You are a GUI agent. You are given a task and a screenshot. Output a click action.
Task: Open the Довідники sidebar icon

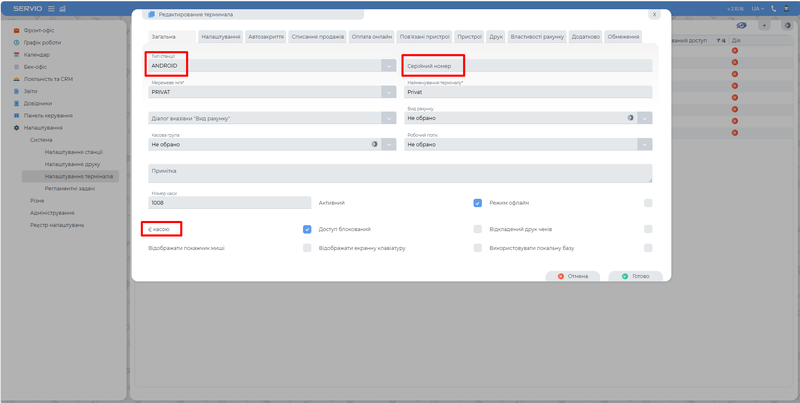[16, 102]
